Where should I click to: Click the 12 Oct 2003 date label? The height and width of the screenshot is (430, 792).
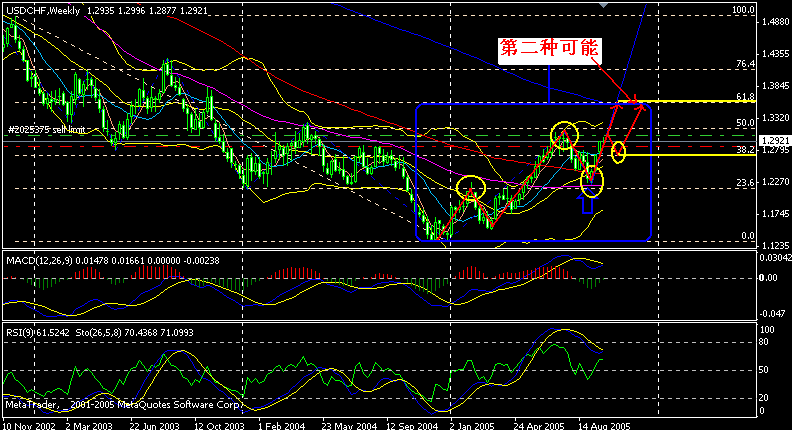219,425
